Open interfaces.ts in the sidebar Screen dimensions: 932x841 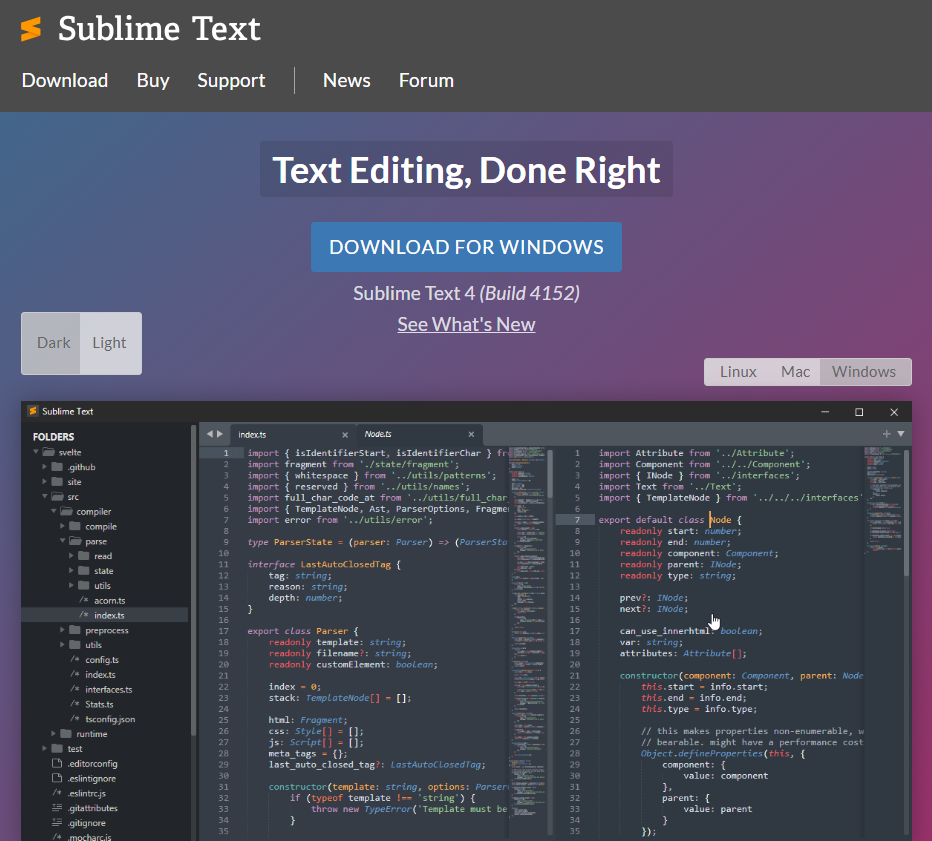coord(109,689)
